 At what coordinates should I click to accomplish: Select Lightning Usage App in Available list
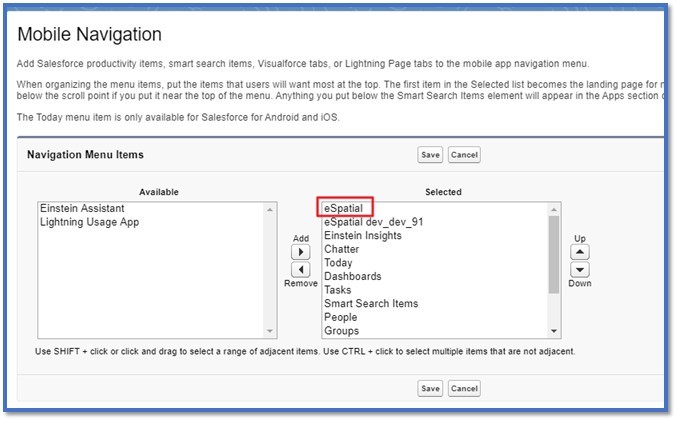89,222
